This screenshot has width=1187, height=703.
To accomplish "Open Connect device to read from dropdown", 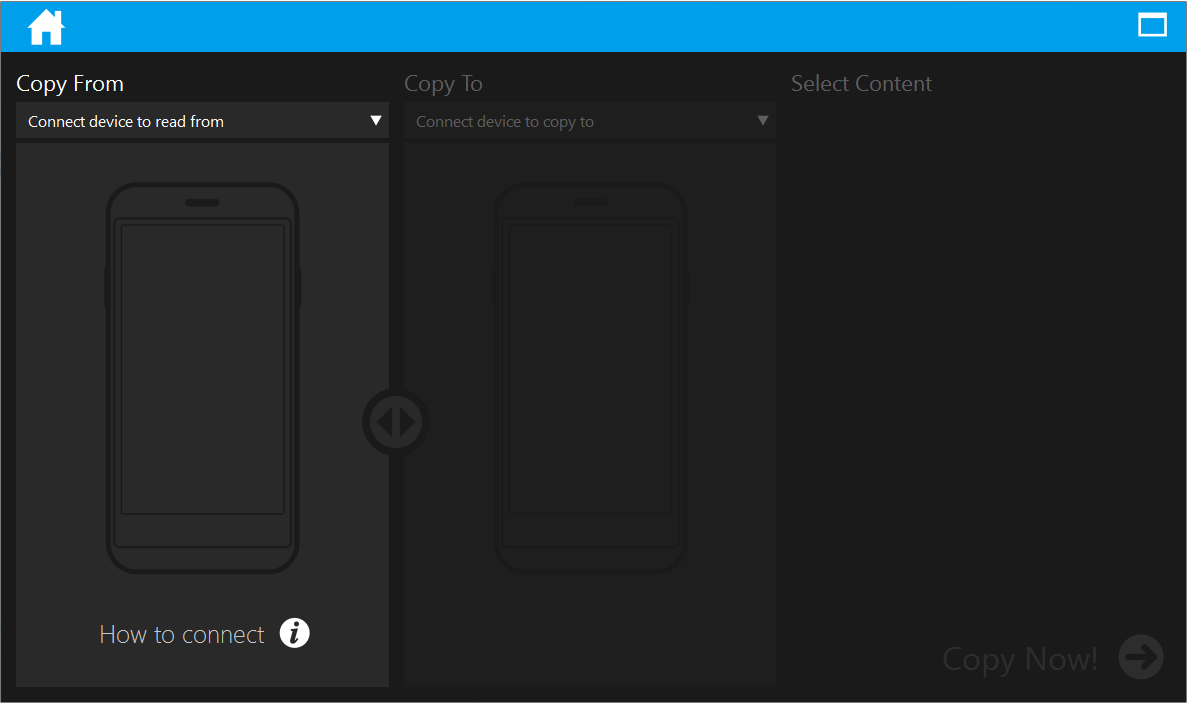I will pos(202,121).
